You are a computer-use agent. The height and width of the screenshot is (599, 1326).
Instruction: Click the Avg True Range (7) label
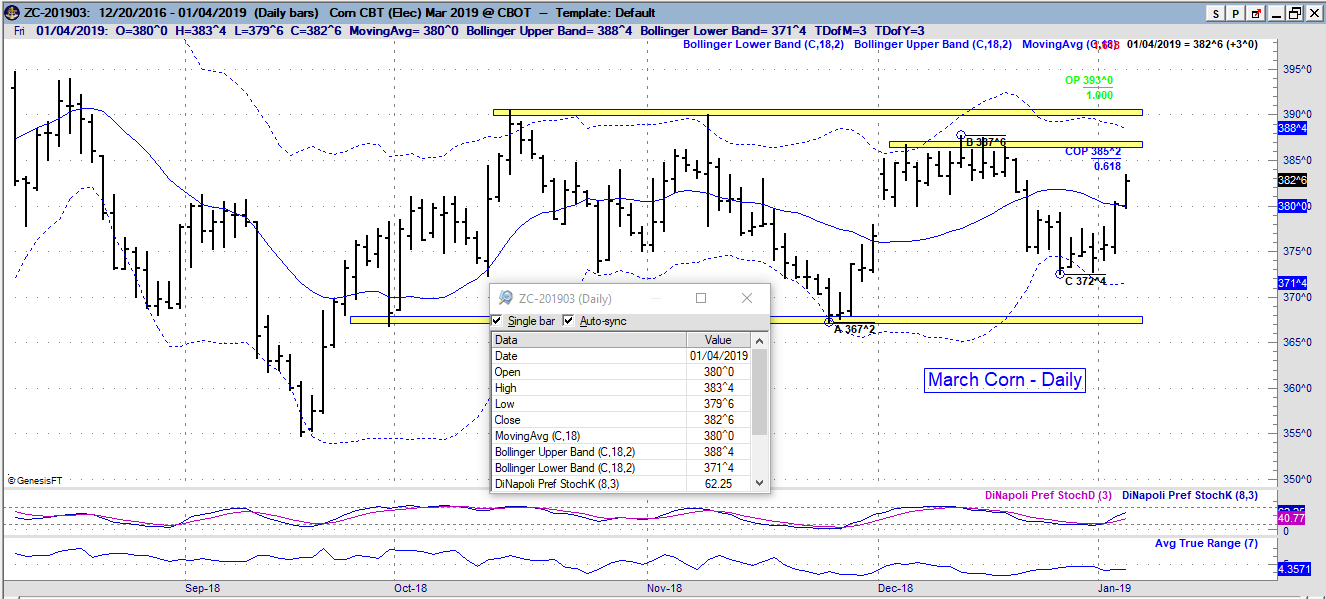click(x=1206, y=544)
